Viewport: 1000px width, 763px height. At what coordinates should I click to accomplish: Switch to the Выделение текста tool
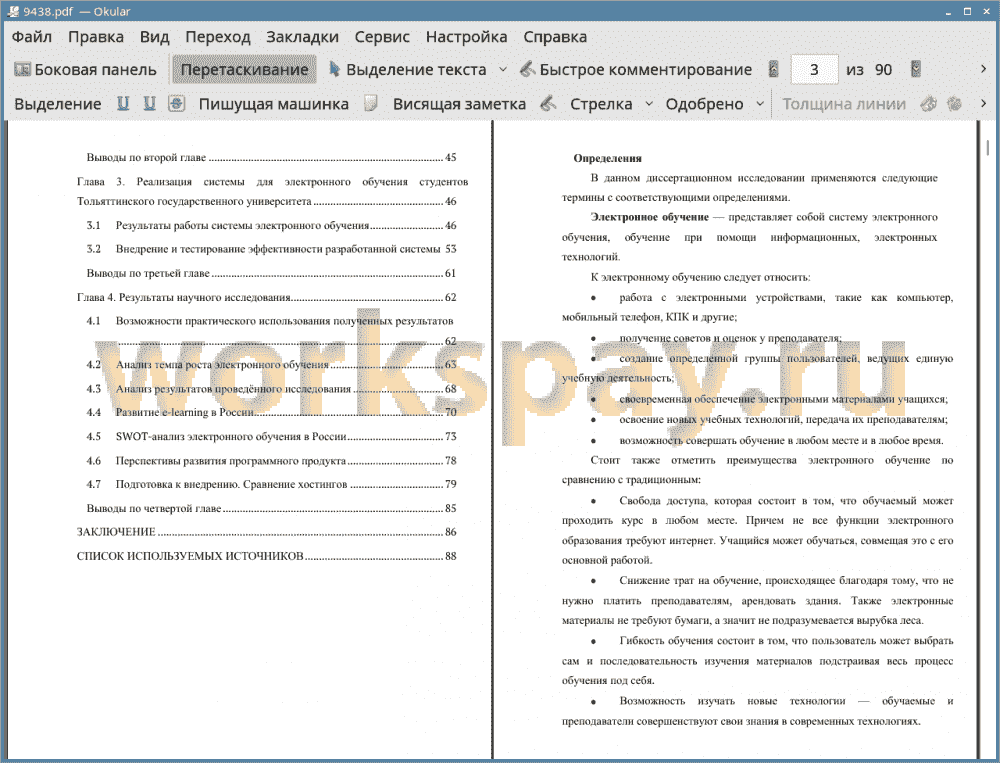click(408, 70)
